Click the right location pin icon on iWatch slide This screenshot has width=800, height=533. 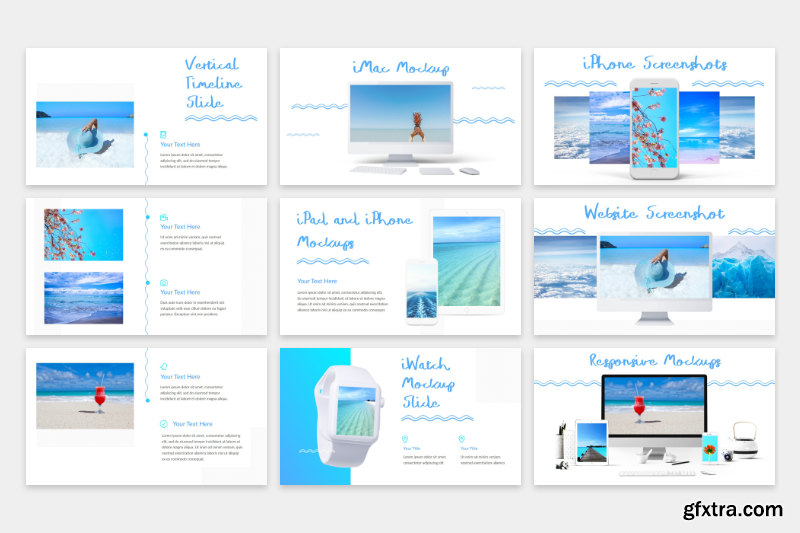click(462, 439)
